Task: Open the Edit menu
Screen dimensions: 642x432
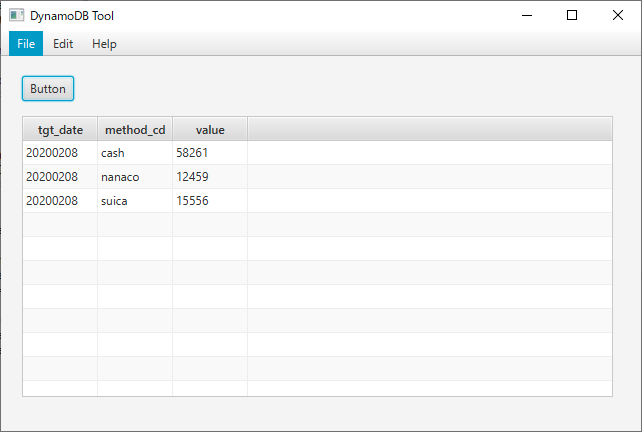Action: 63,43
